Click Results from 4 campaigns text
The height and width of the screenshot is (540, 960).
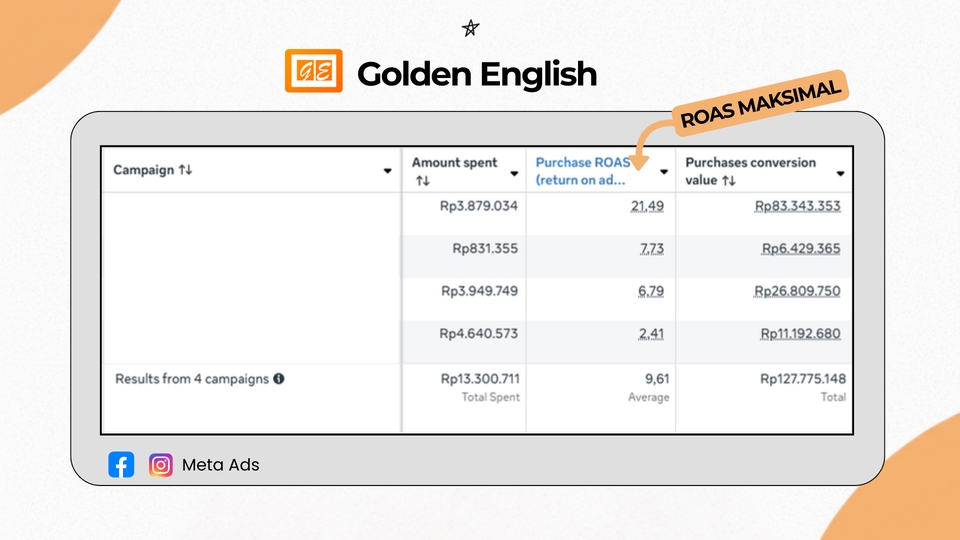pyautogui.click(x=192, y=379)
